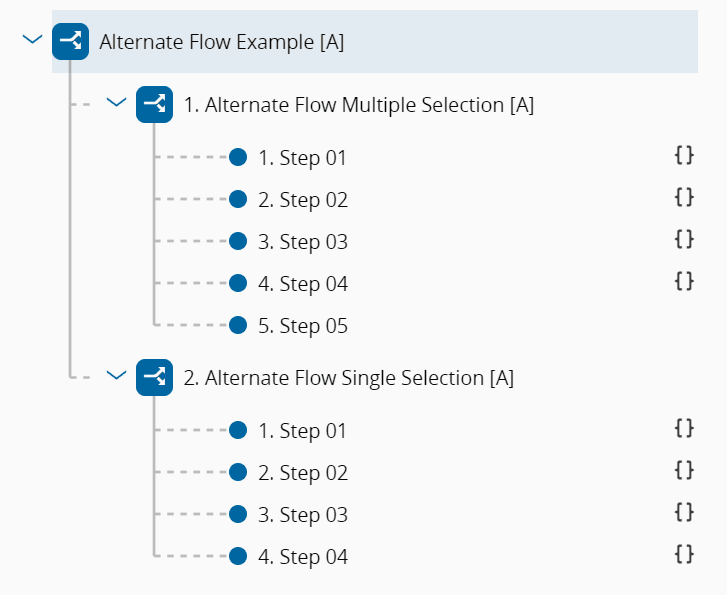Open braces icon for Single Selection Step 03

point(684,512)
